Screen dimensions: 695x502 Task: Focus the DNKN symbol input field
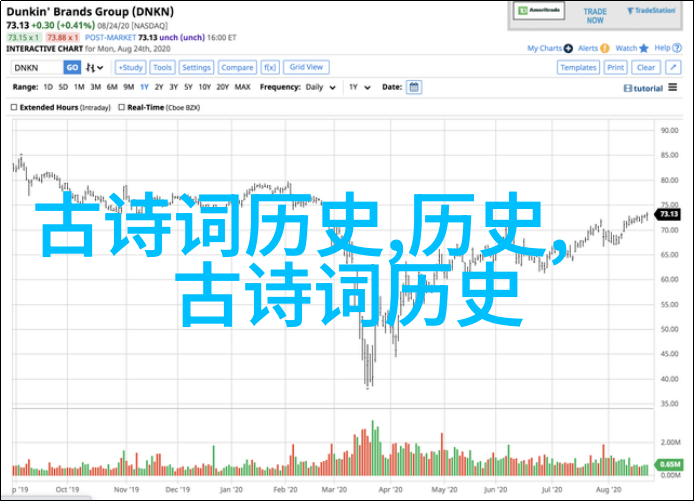click(37, 68)
